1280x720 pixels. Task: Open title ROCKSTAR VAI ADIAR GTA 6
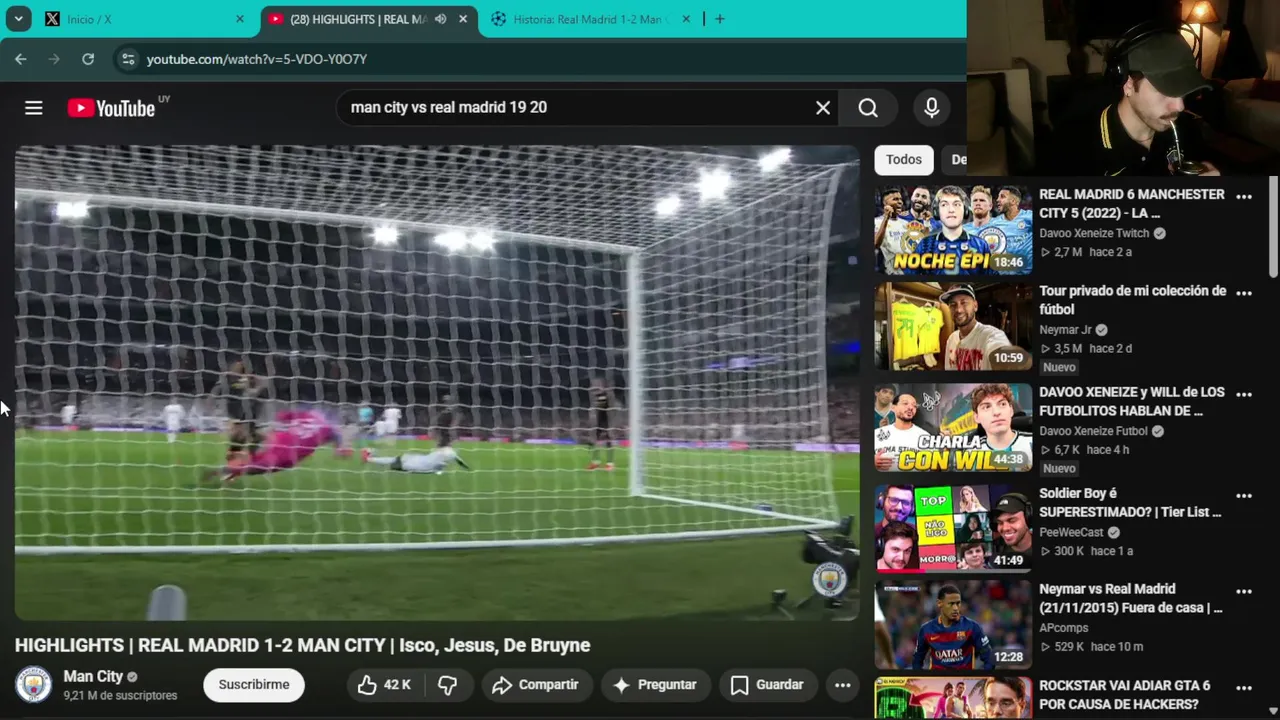point(1125,695)
